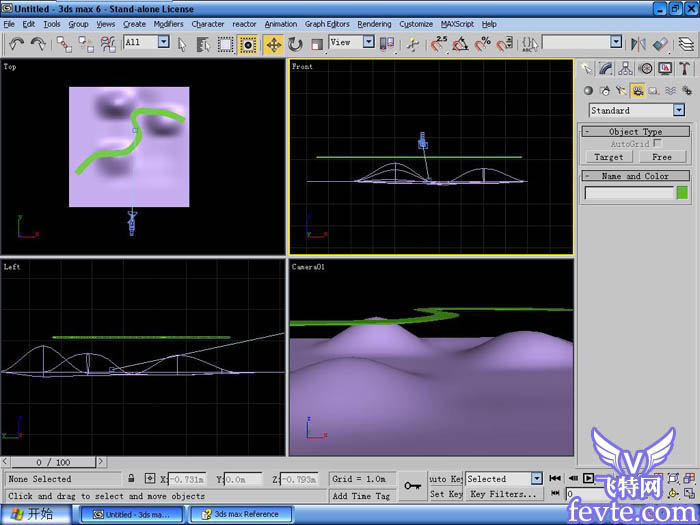Collapse the Object Type rollout
Screen dimensions: 700x525
(635, 132)
